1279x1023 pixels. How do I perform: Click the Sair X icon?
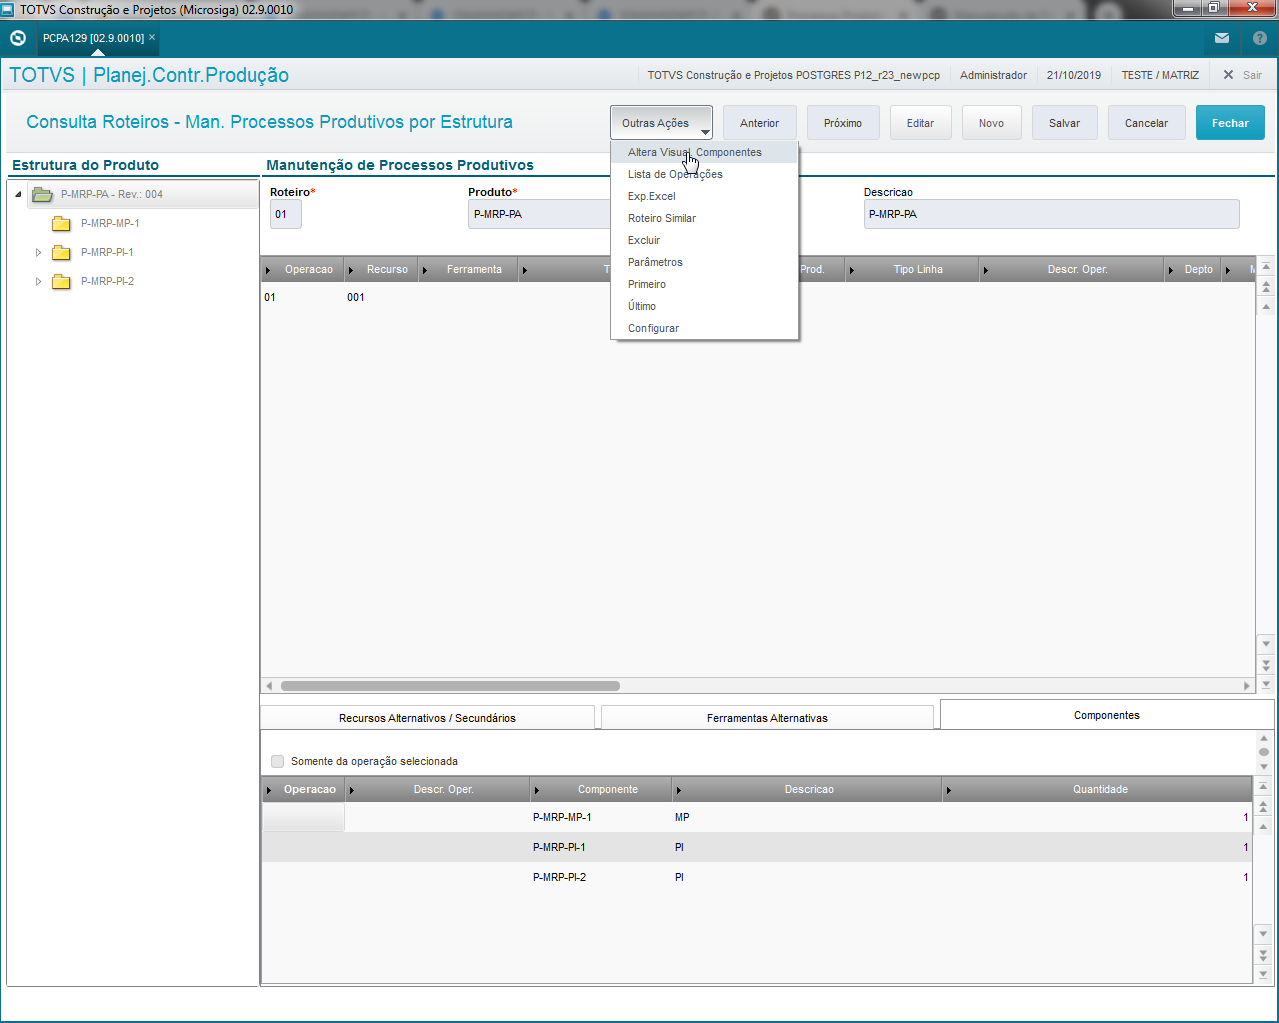pyautogui.click(x=1229, y=75)
